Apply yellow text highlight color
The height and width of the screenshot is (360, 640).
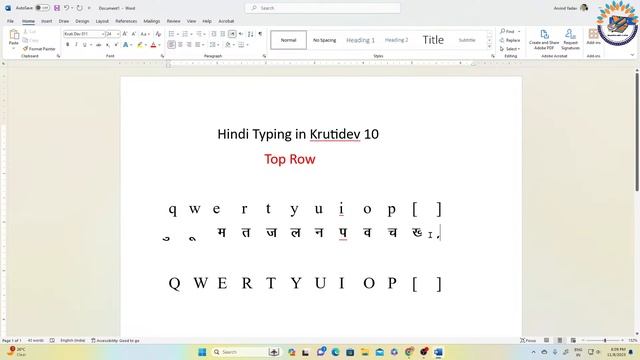tap(140, 44)
